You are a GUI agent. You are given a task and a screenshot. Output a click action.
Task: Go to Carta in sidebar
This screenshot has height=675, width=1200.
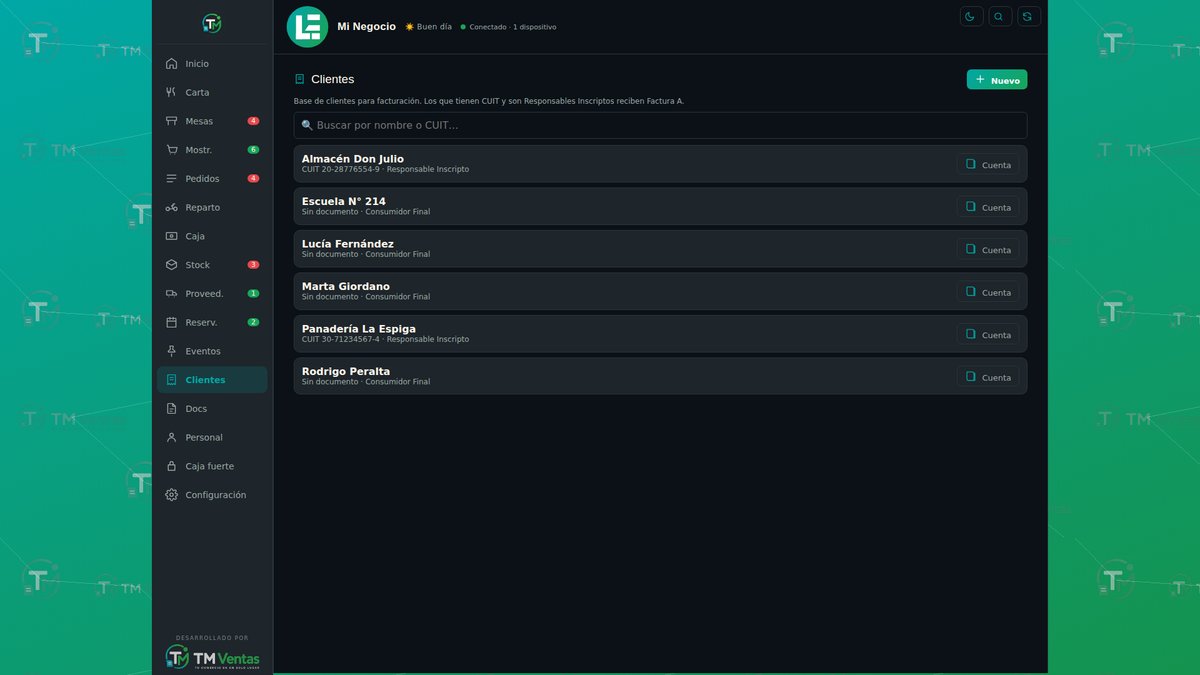pyautogui.click(x=212, y=93)
